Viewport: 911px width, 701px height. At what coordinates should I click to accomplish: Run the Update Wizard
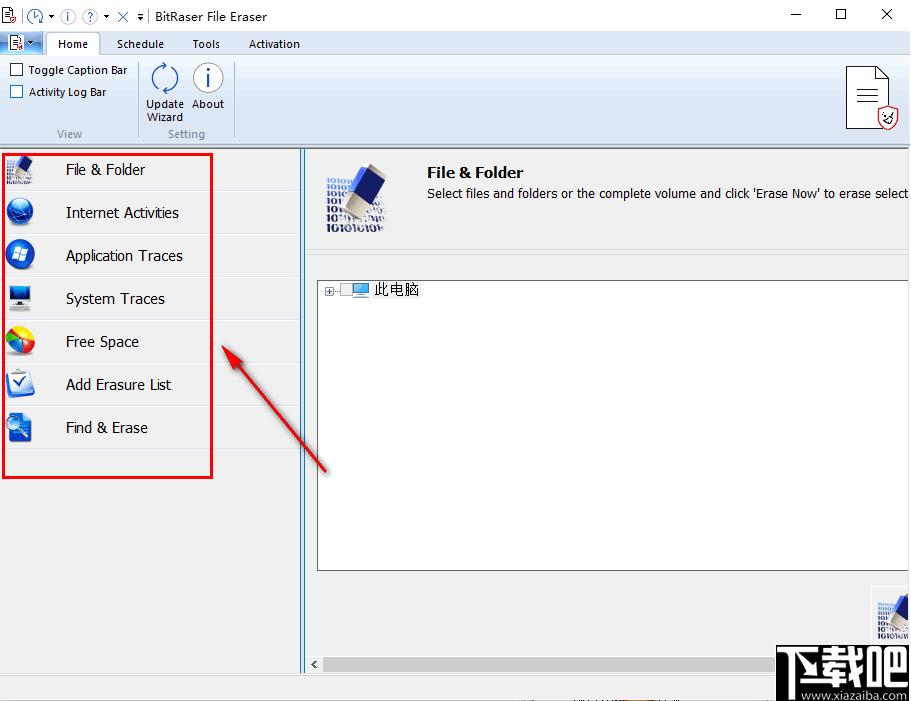164,93
